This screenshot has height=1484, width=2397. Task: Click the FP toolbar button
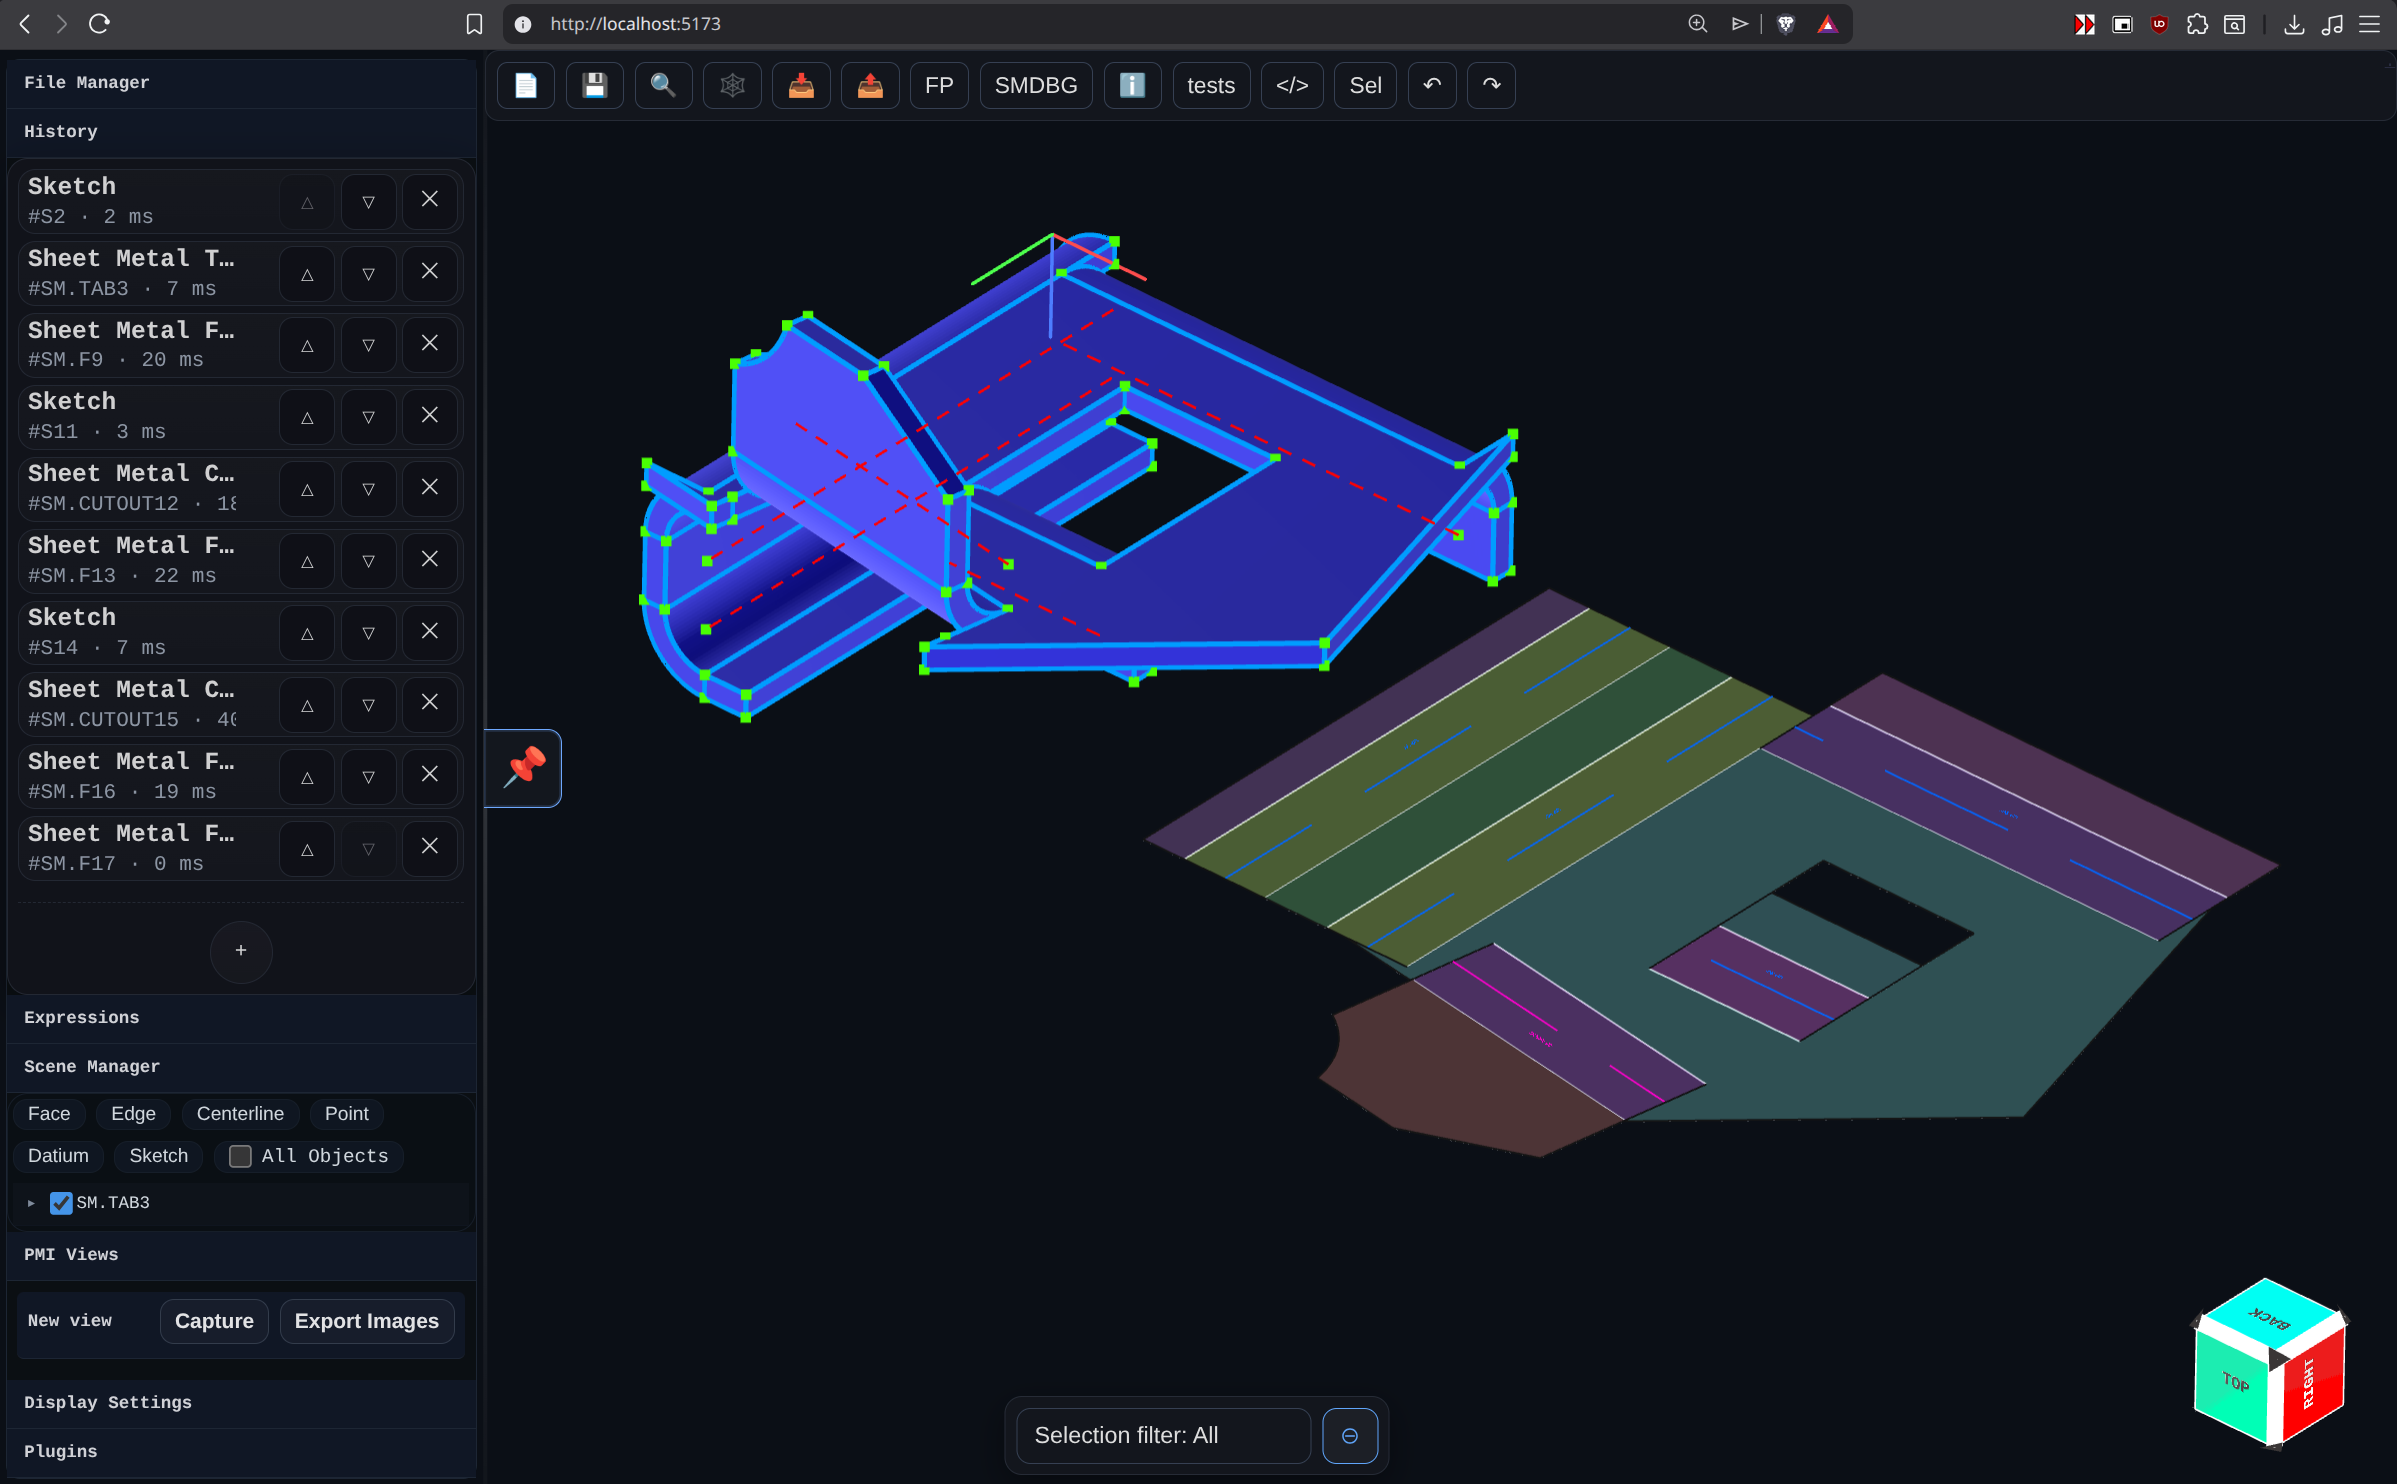(x=939, y=85)
